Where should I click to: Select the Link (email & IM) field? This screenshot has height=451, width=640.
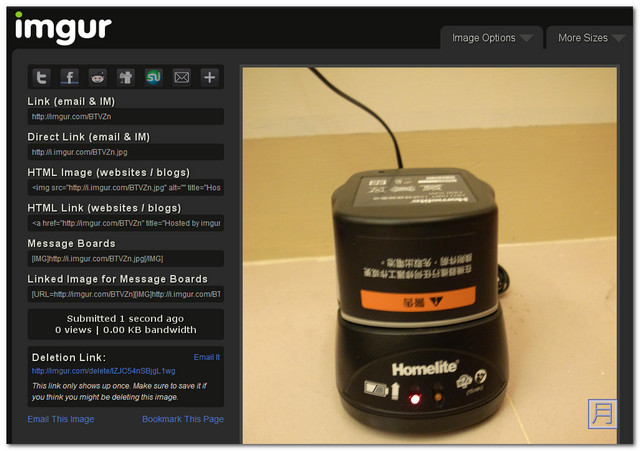click(x=125, y=117)
